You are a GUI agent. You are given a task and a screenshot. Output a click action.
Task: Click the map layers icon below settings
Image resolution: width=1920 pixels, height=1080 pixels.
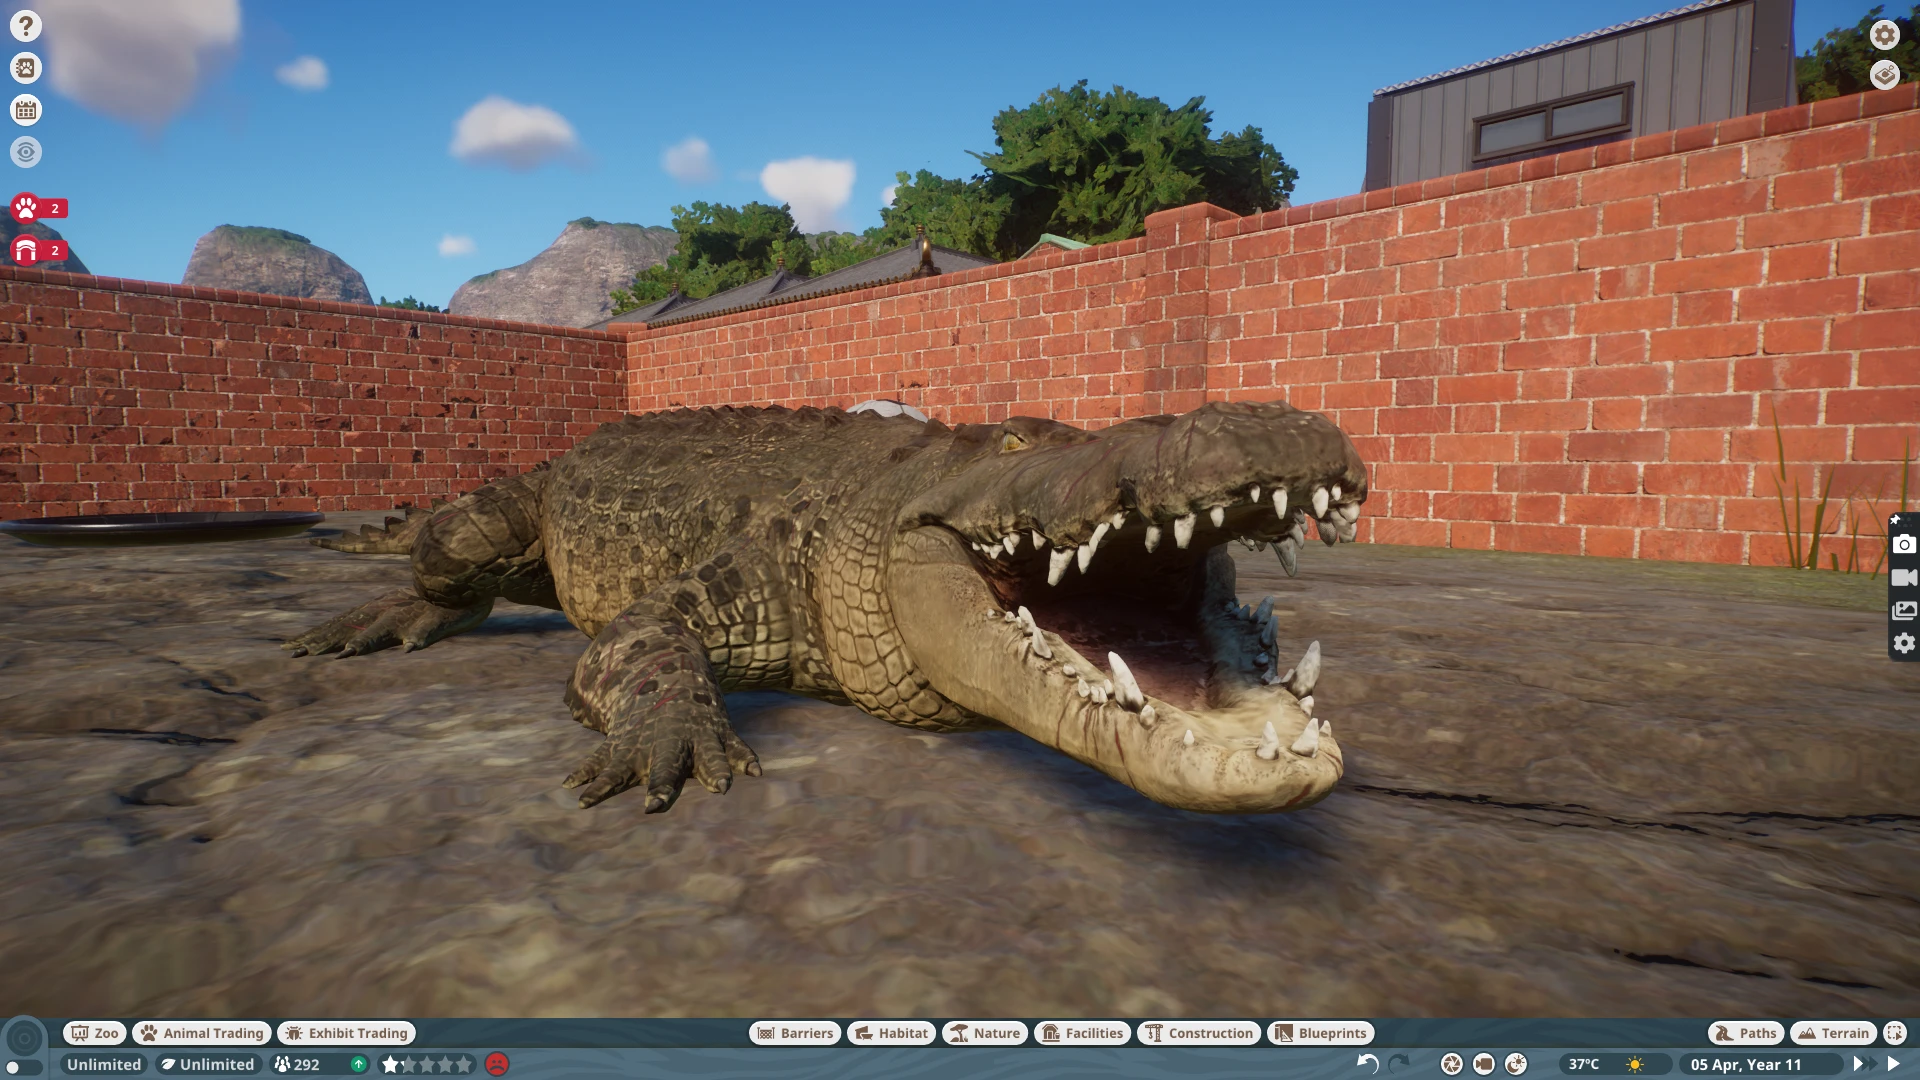click(x=1885, y=75)
